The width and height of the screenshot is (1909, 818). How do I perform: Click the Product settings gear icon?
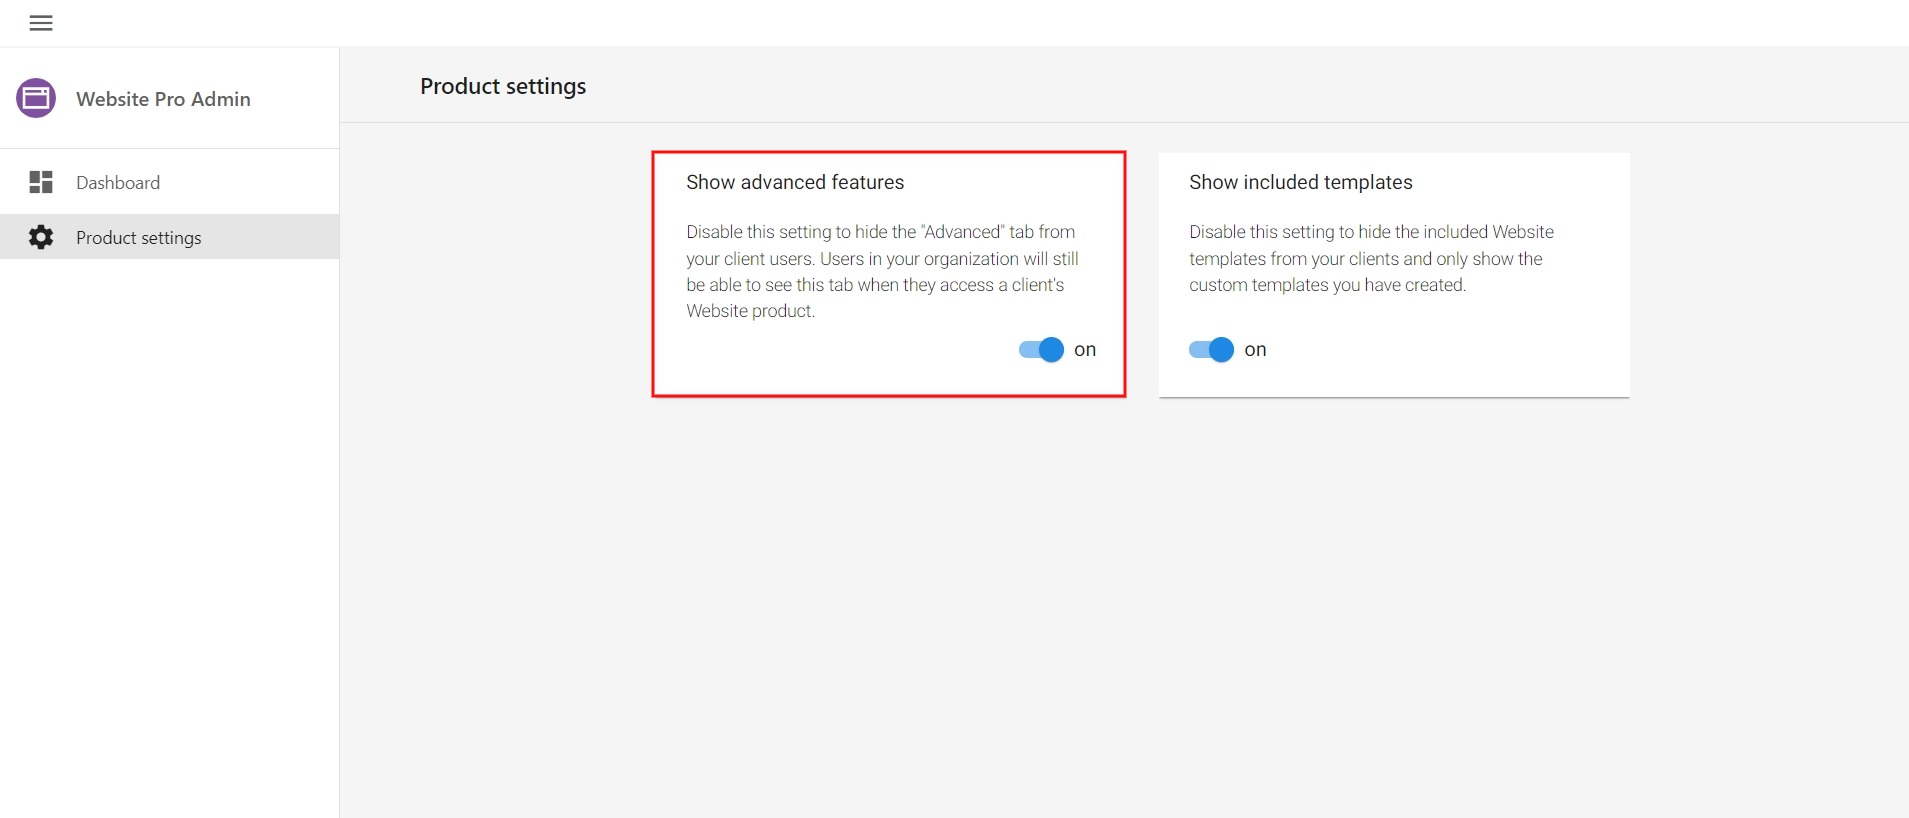[41, 237]
